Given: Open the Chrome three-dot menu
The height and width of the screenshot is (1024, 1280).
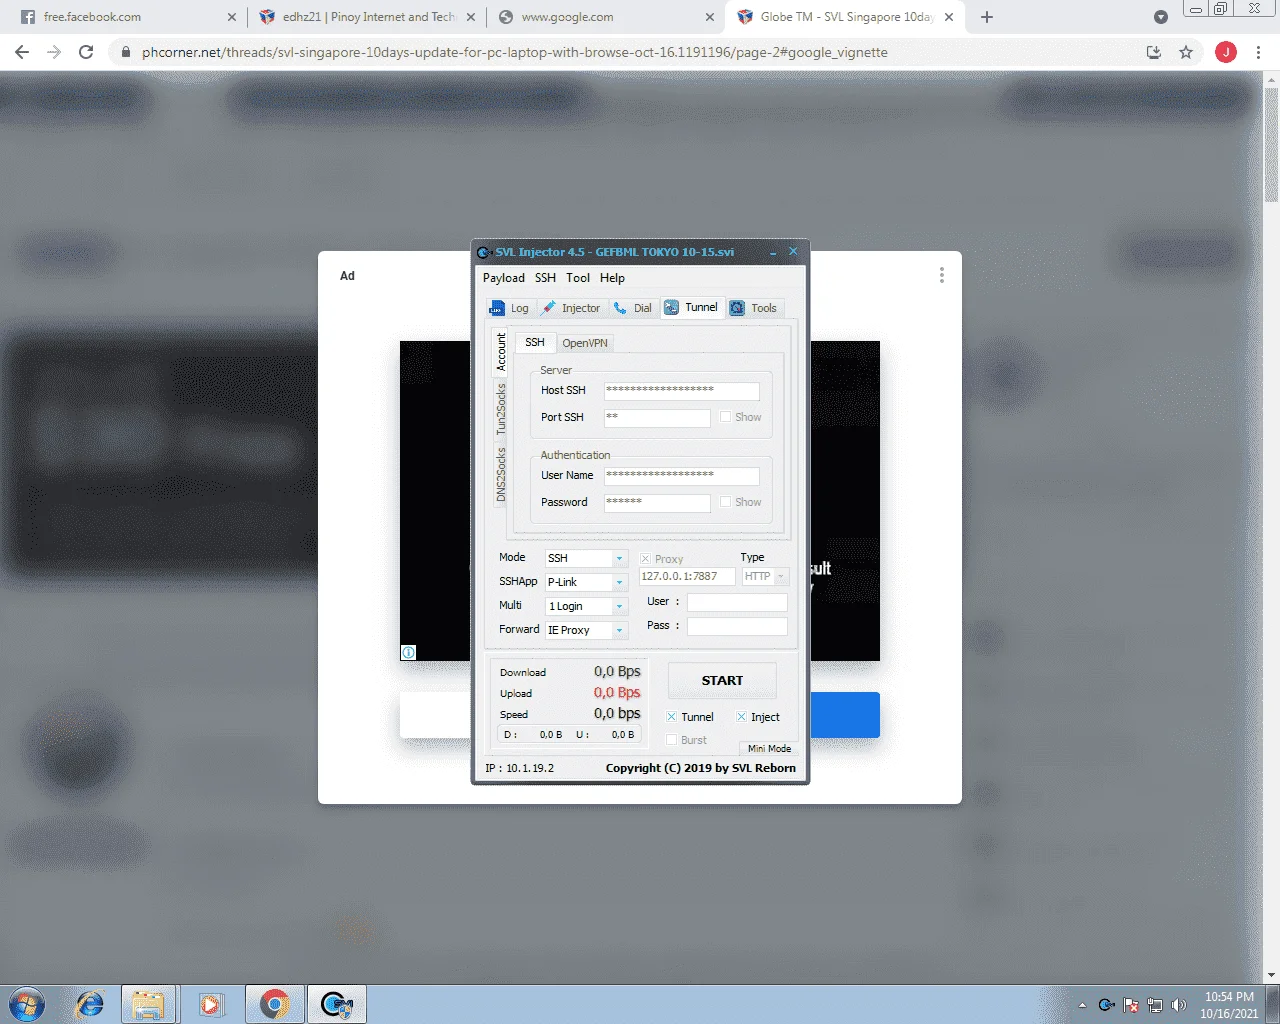Looking at the screenshot, I should coord(1258,52).
